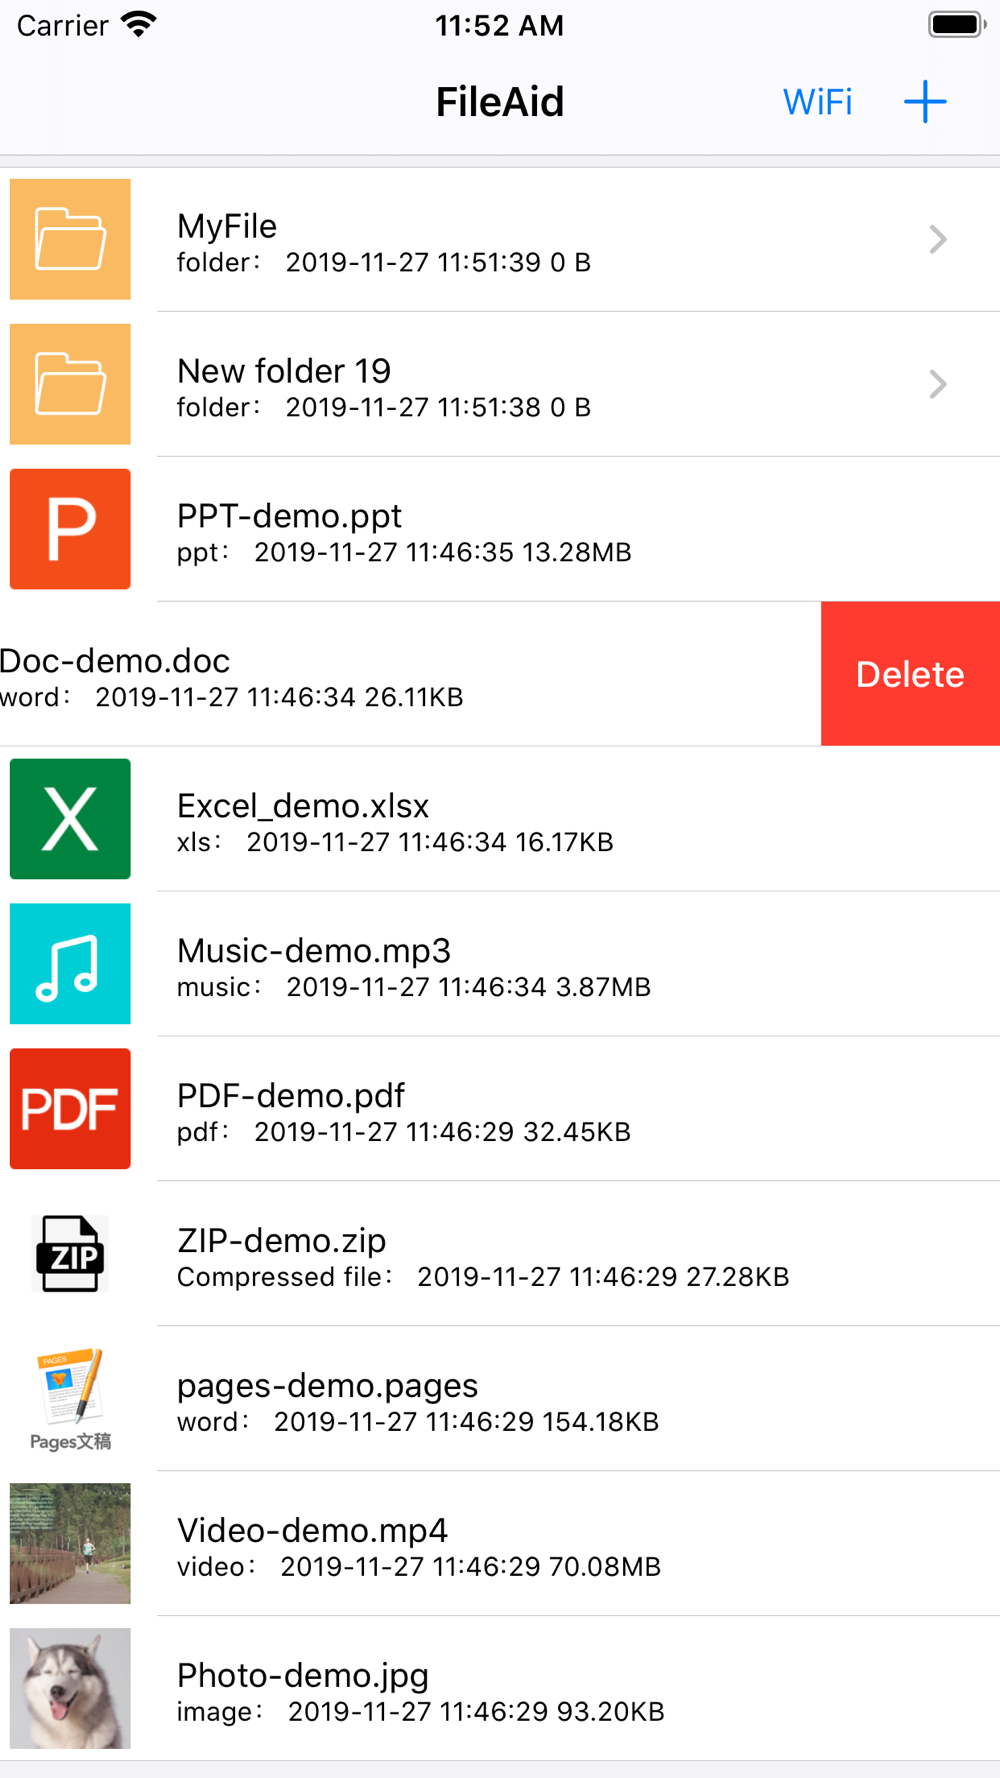Tap the New folder 19 icon

[x=70, y=384]
